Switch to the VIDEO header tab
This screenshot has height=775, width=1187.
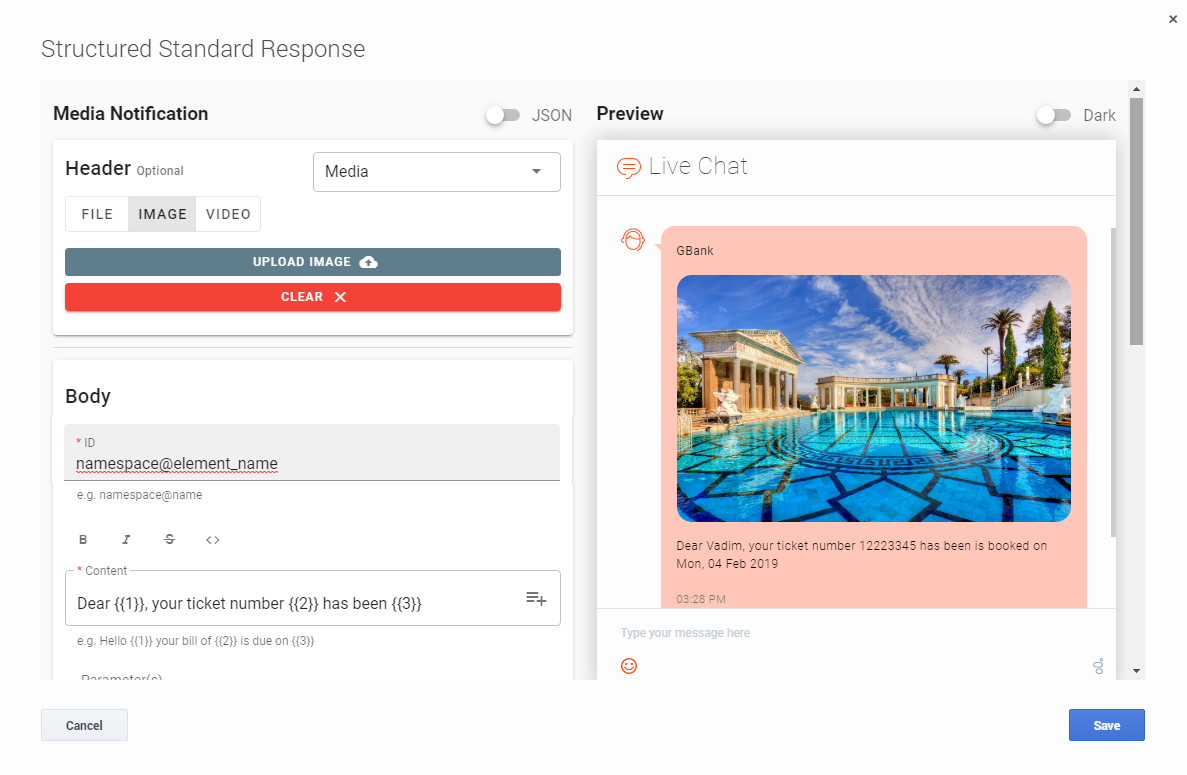coord(228,214)
